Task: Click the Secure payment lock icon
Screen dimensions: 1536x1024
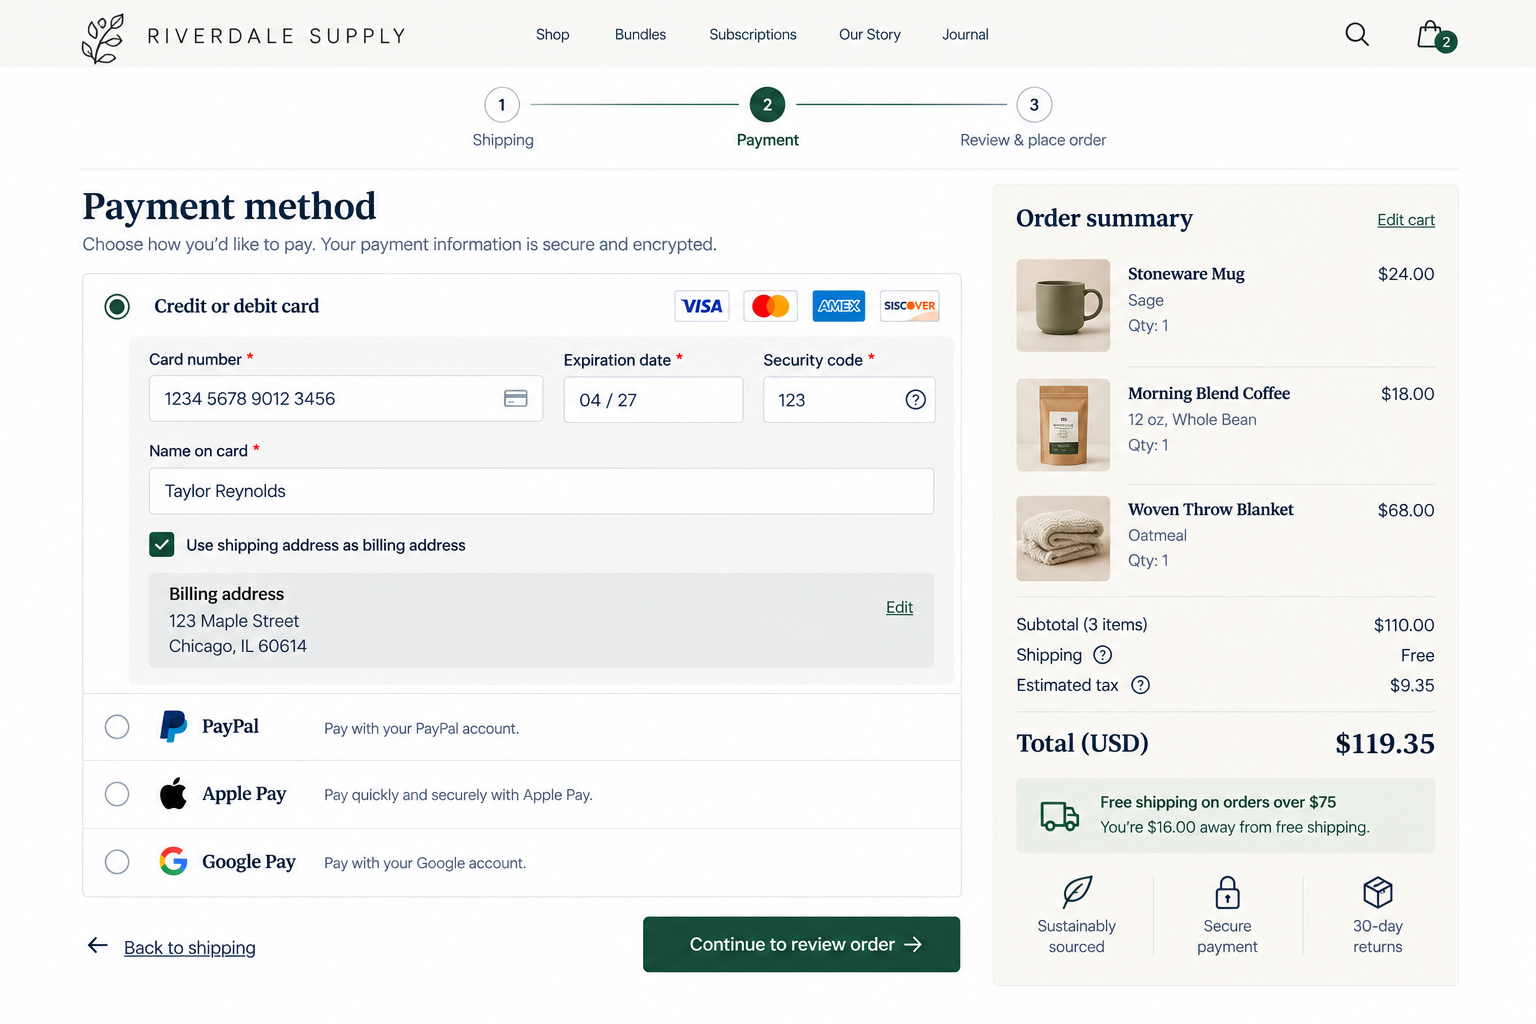Action: coord(1227,892)
